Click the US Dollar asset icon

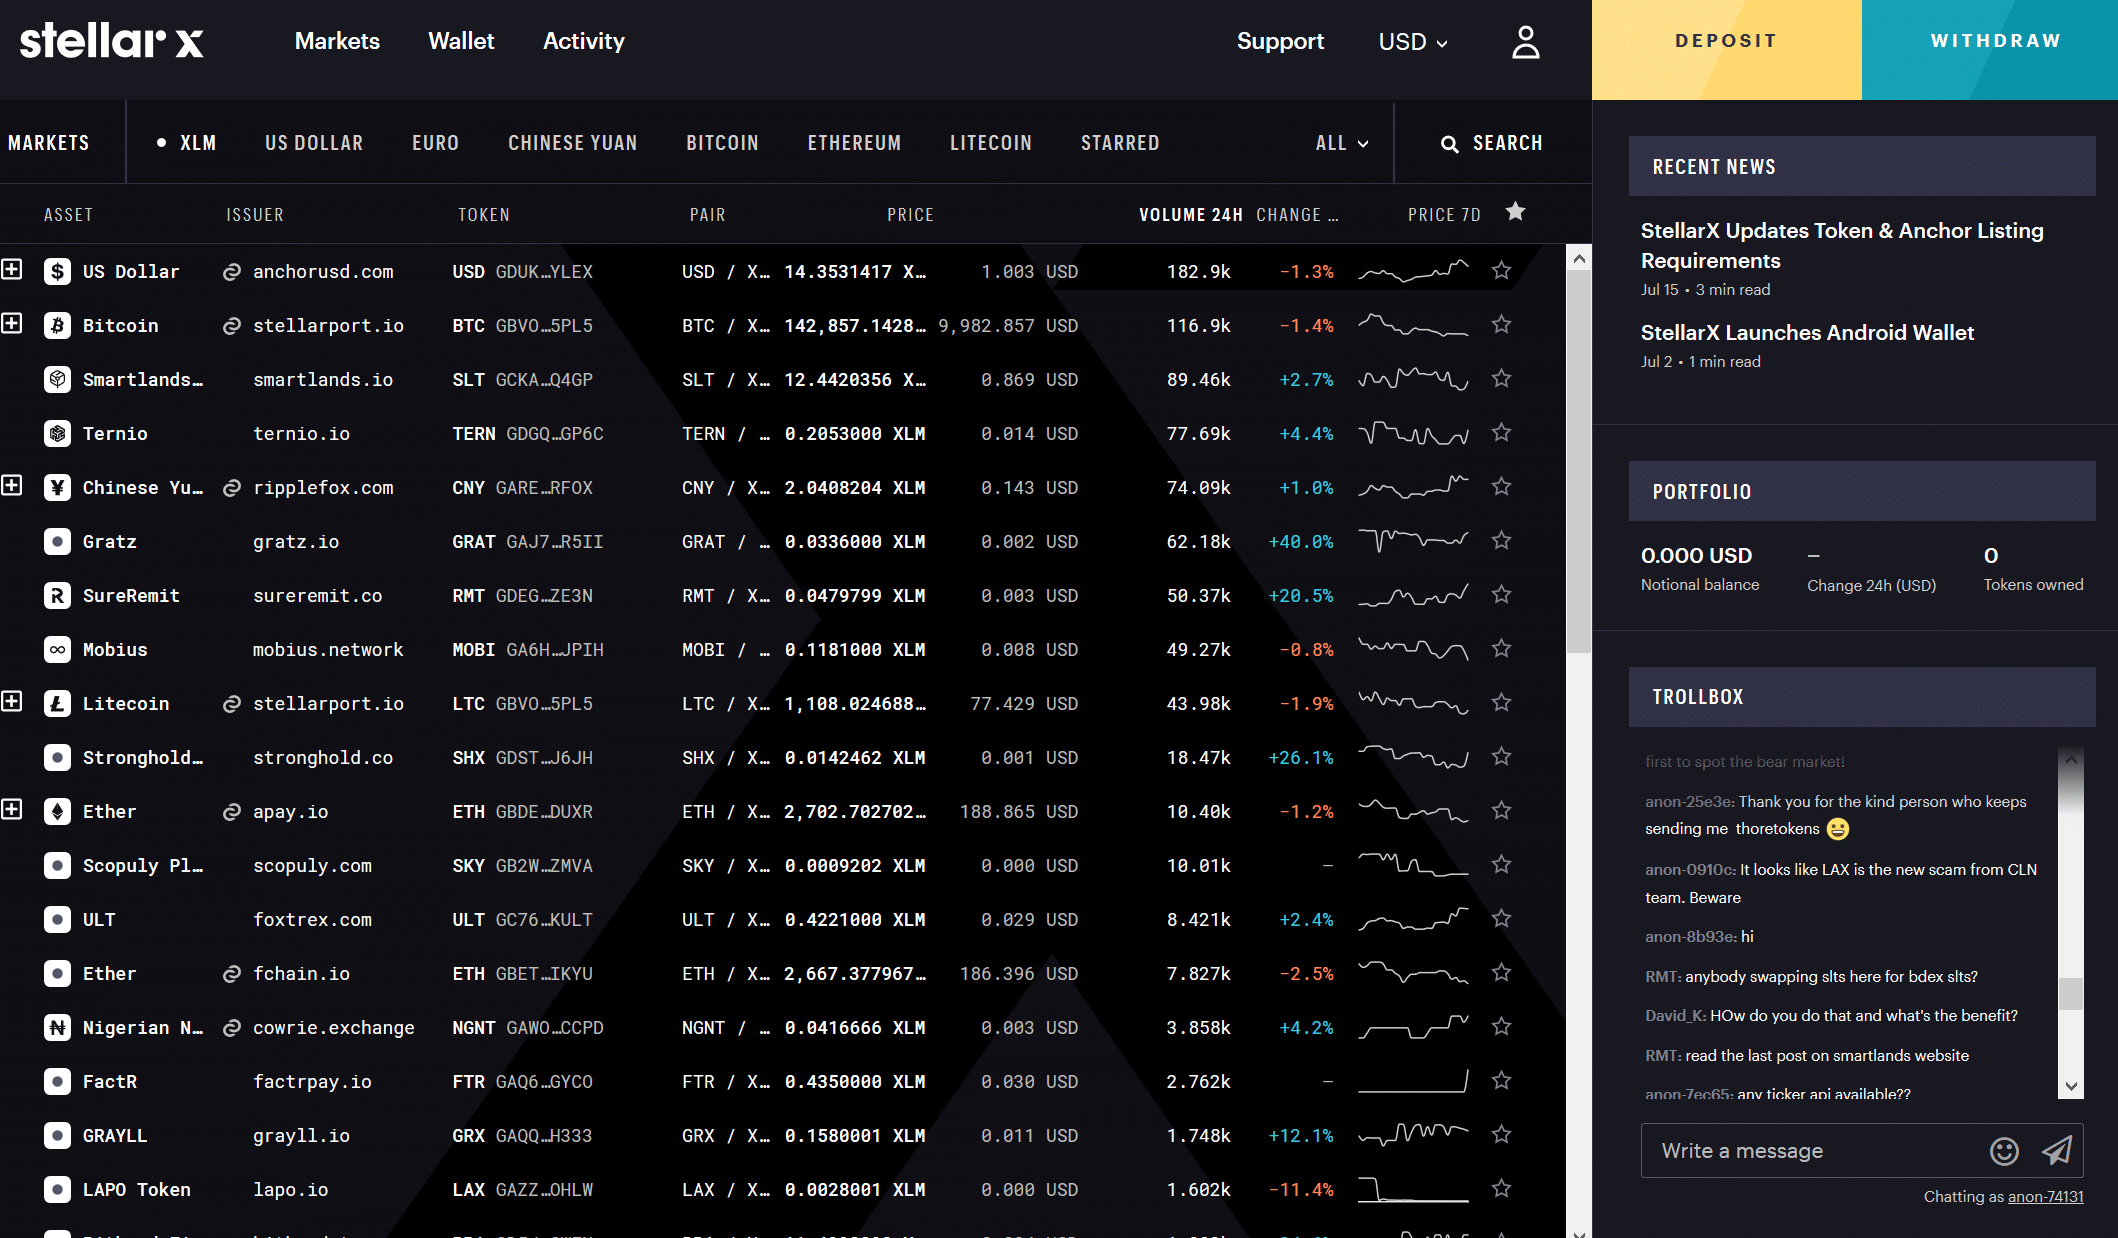[x=58, y=271]
